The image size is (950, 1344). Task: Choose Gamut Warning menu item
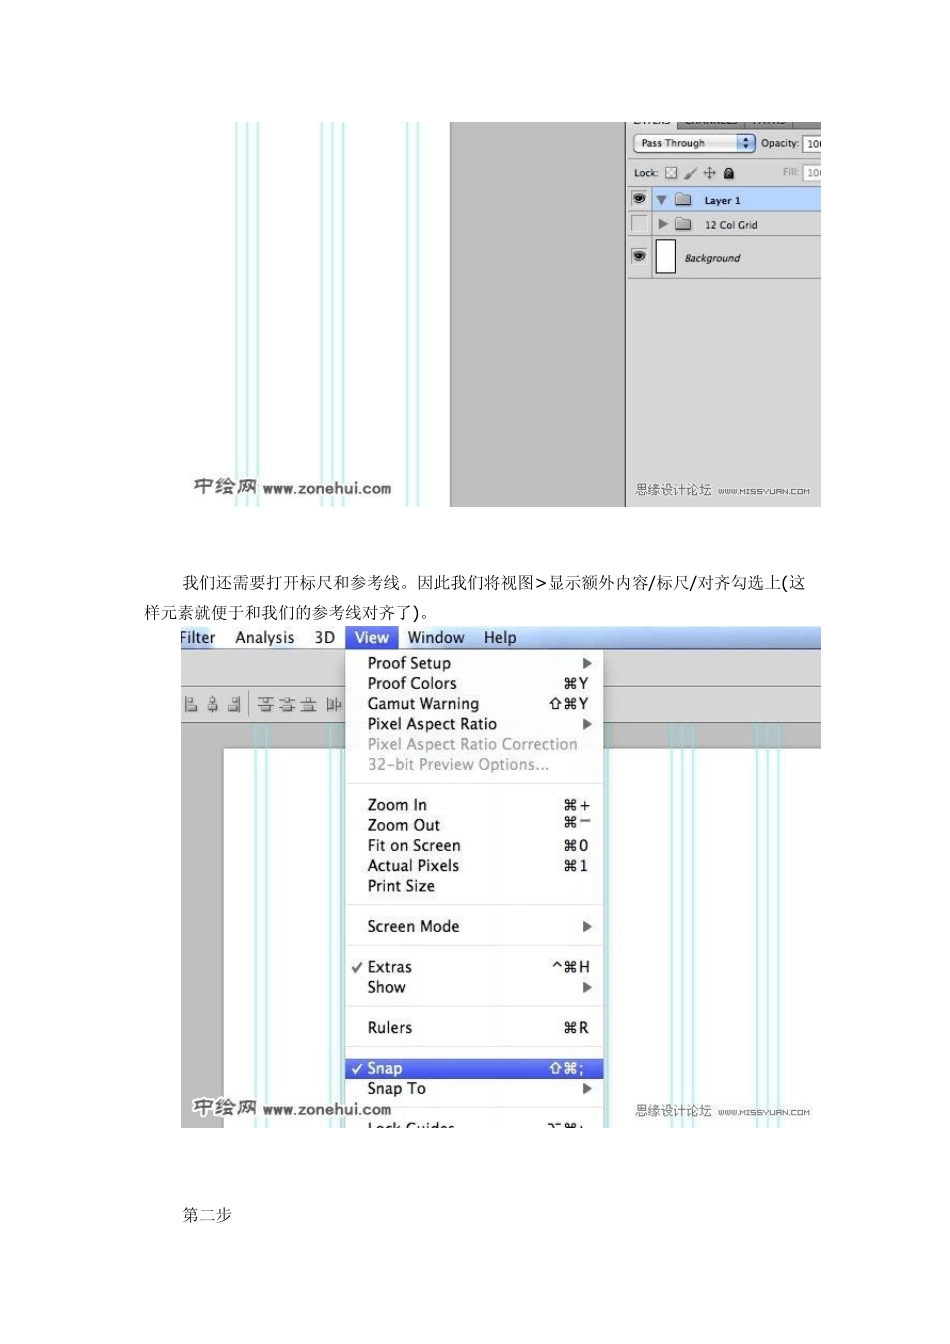point(474,704)
